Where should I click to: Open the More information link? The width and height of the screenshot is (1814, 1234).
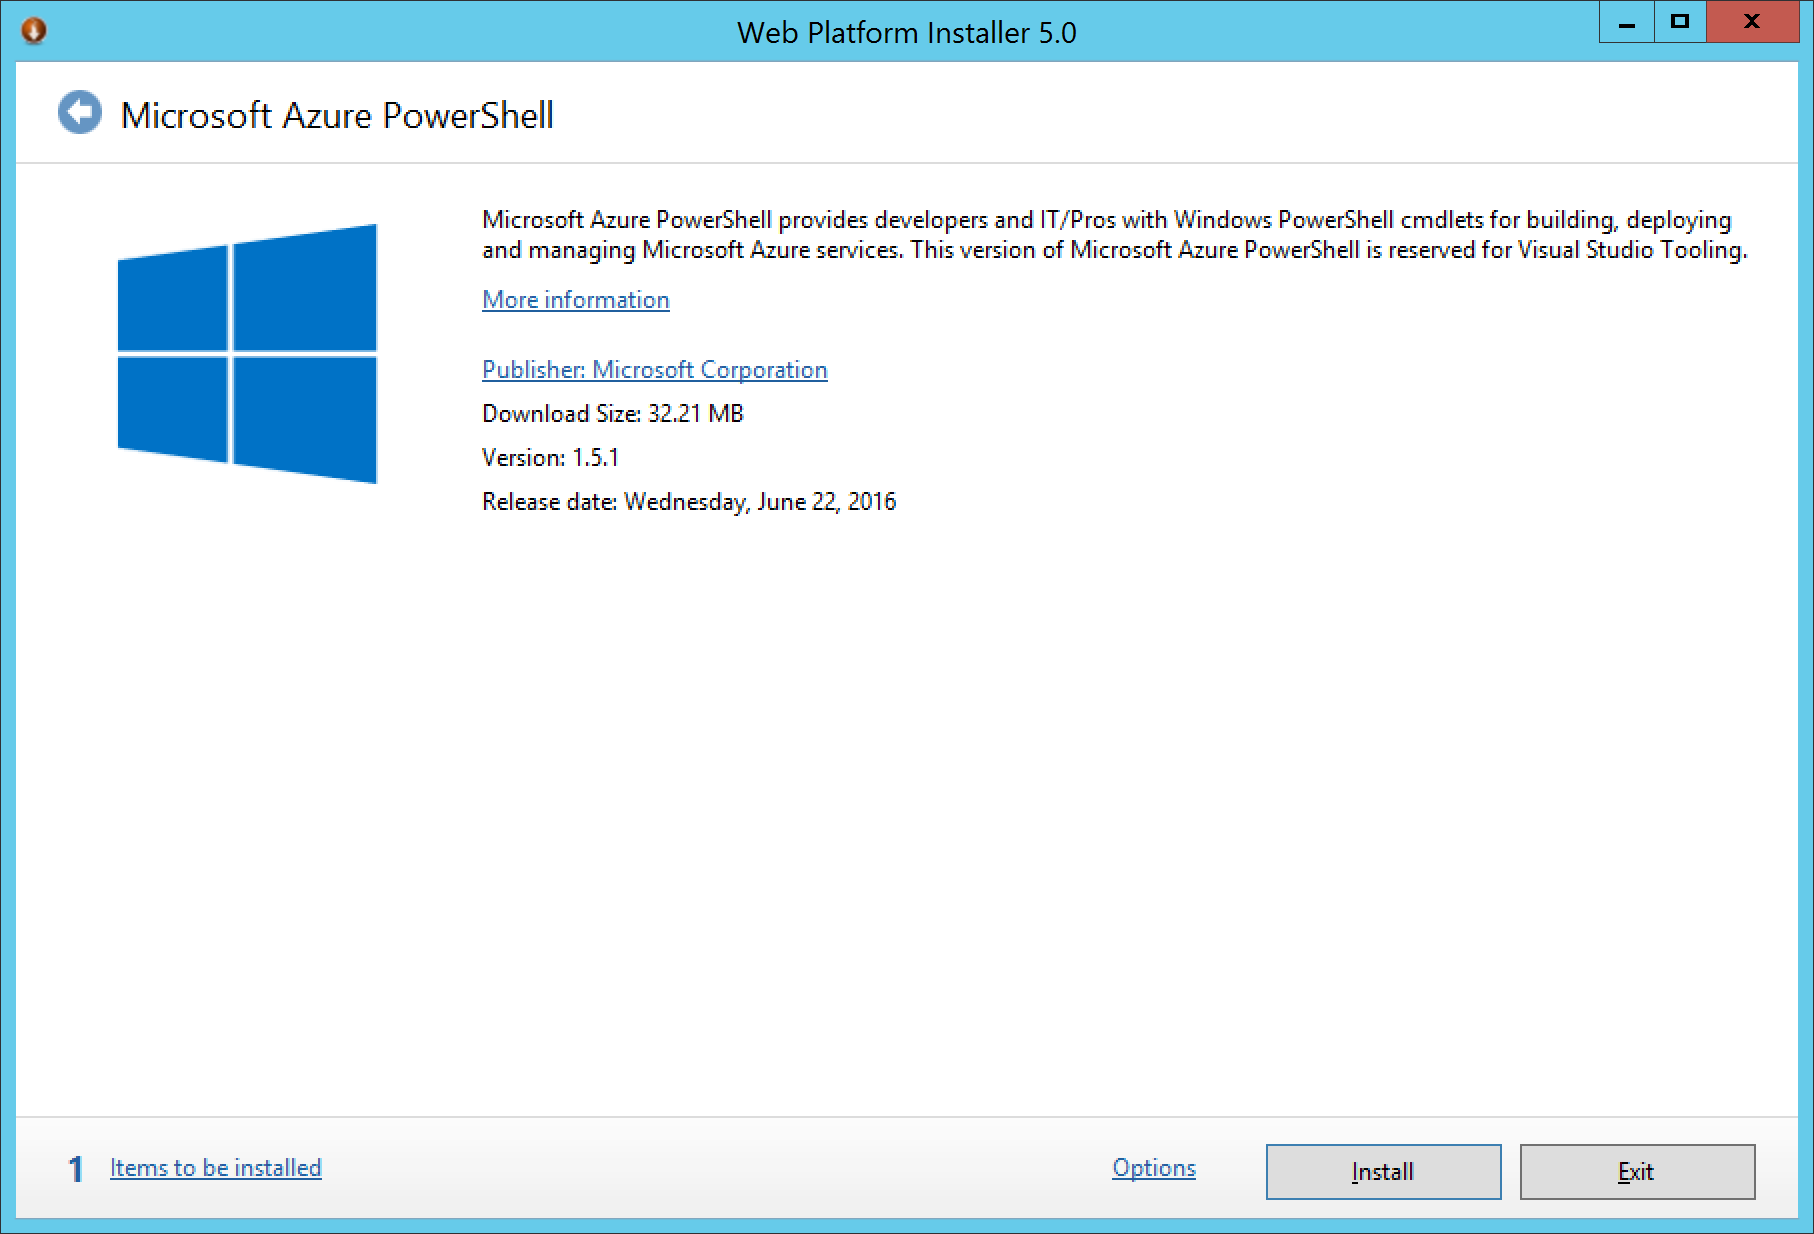click(575, 300)
